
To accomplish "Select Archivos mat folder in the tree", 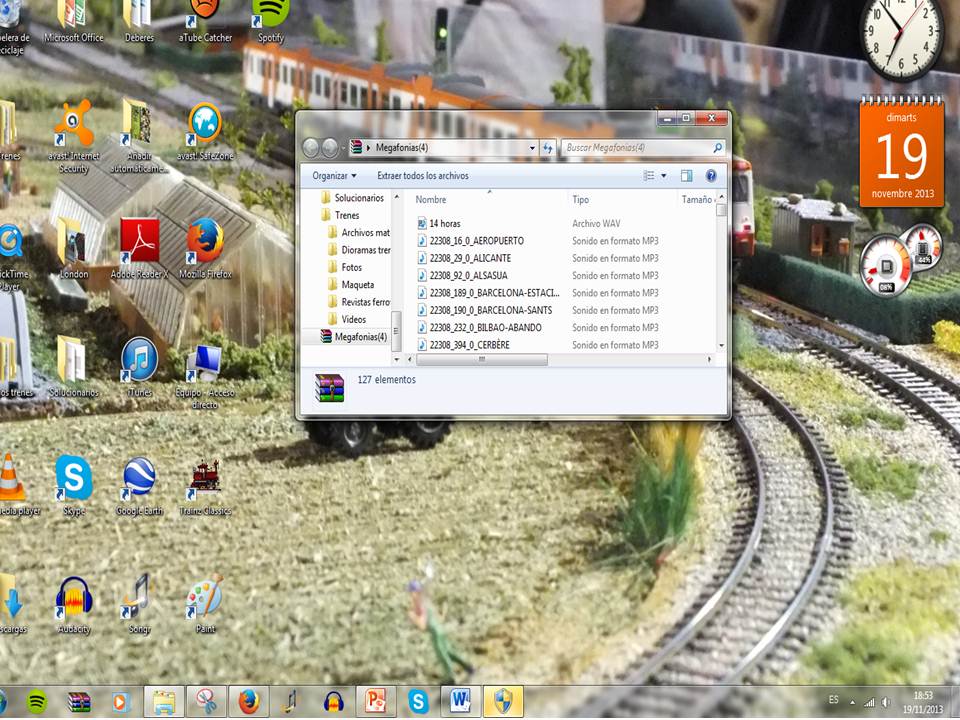I will (x=359, y=233).
